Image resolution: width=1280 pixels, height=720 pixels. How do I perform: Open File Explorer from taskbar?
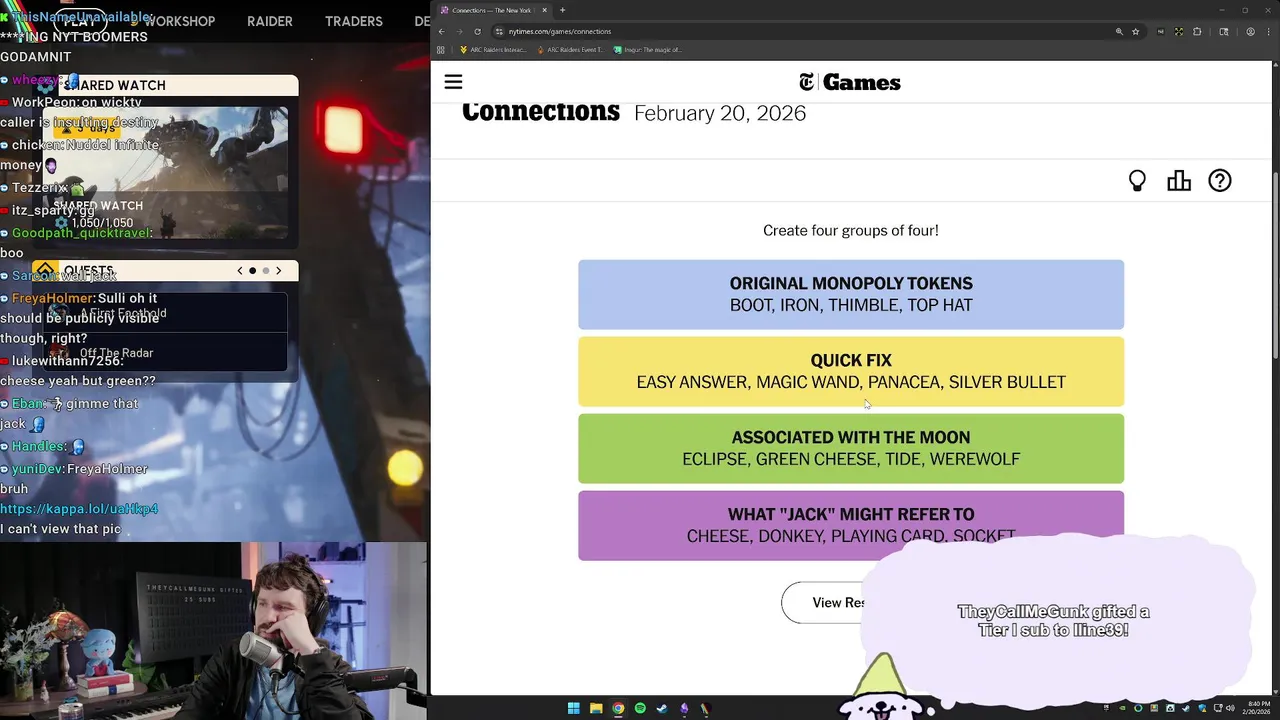[x=596, y=709]
